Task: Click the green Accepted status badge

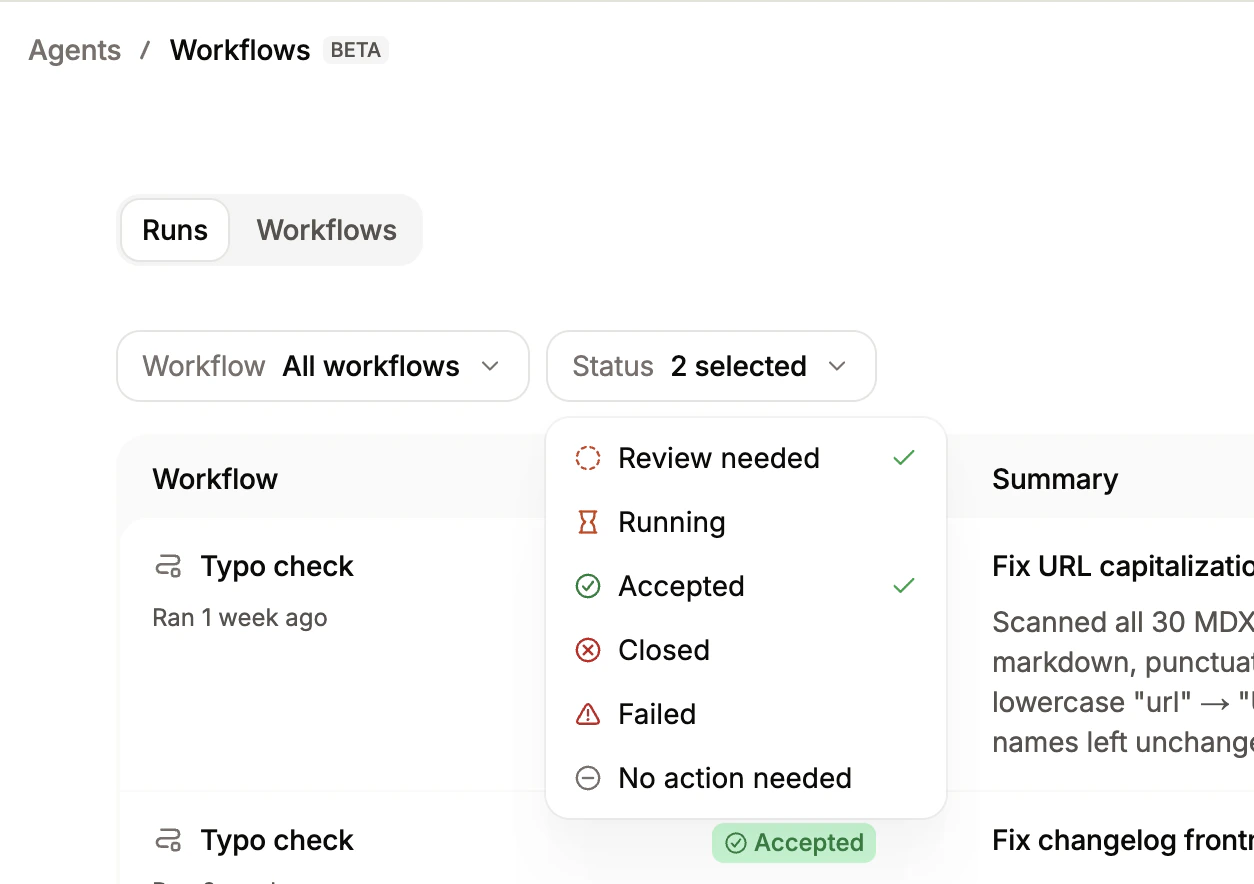Action: [x=793, y=842]
